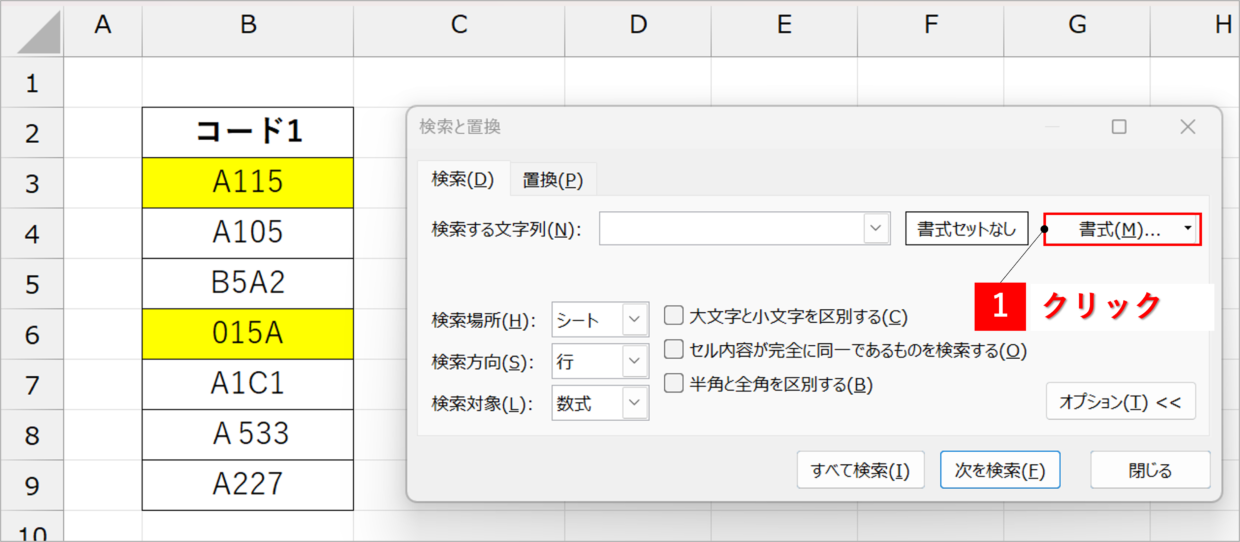Switch to the 置換(P) tab
Viewport: 1240px width, 542px height.
[553, 180]
